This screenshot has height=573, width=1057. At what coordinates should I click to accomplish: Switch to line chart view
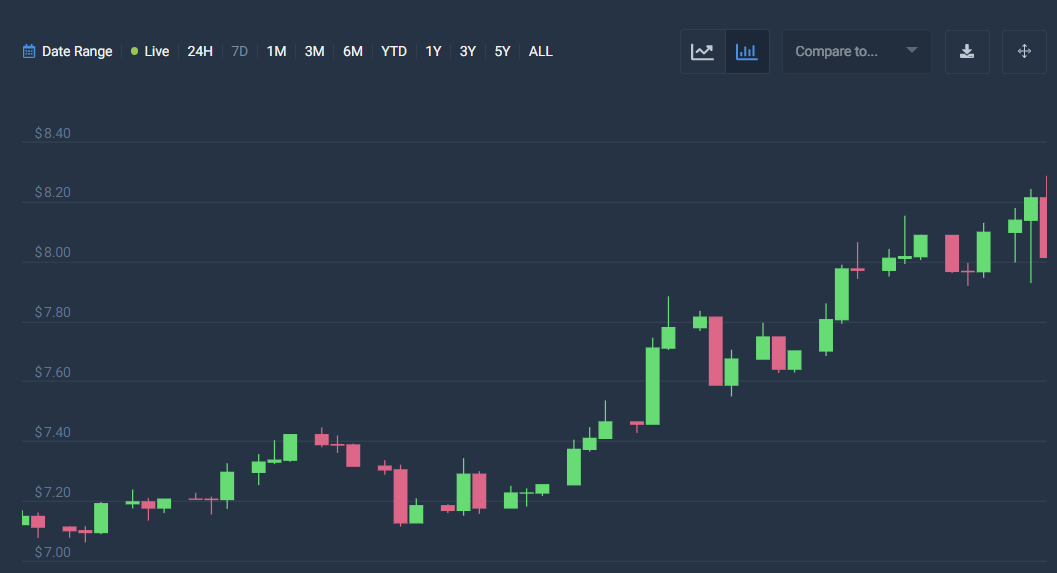point(702,52)
